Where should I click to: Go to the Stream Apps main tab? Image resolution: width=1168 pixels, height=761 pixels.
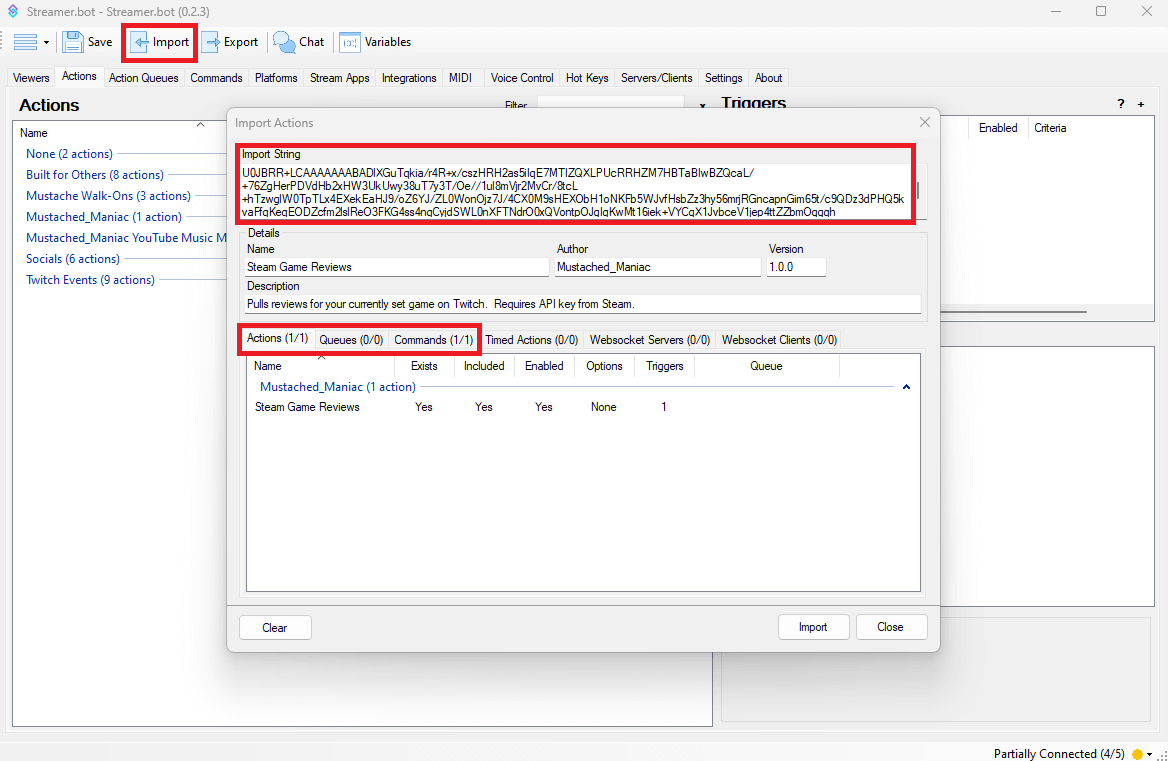pos(339,78)
